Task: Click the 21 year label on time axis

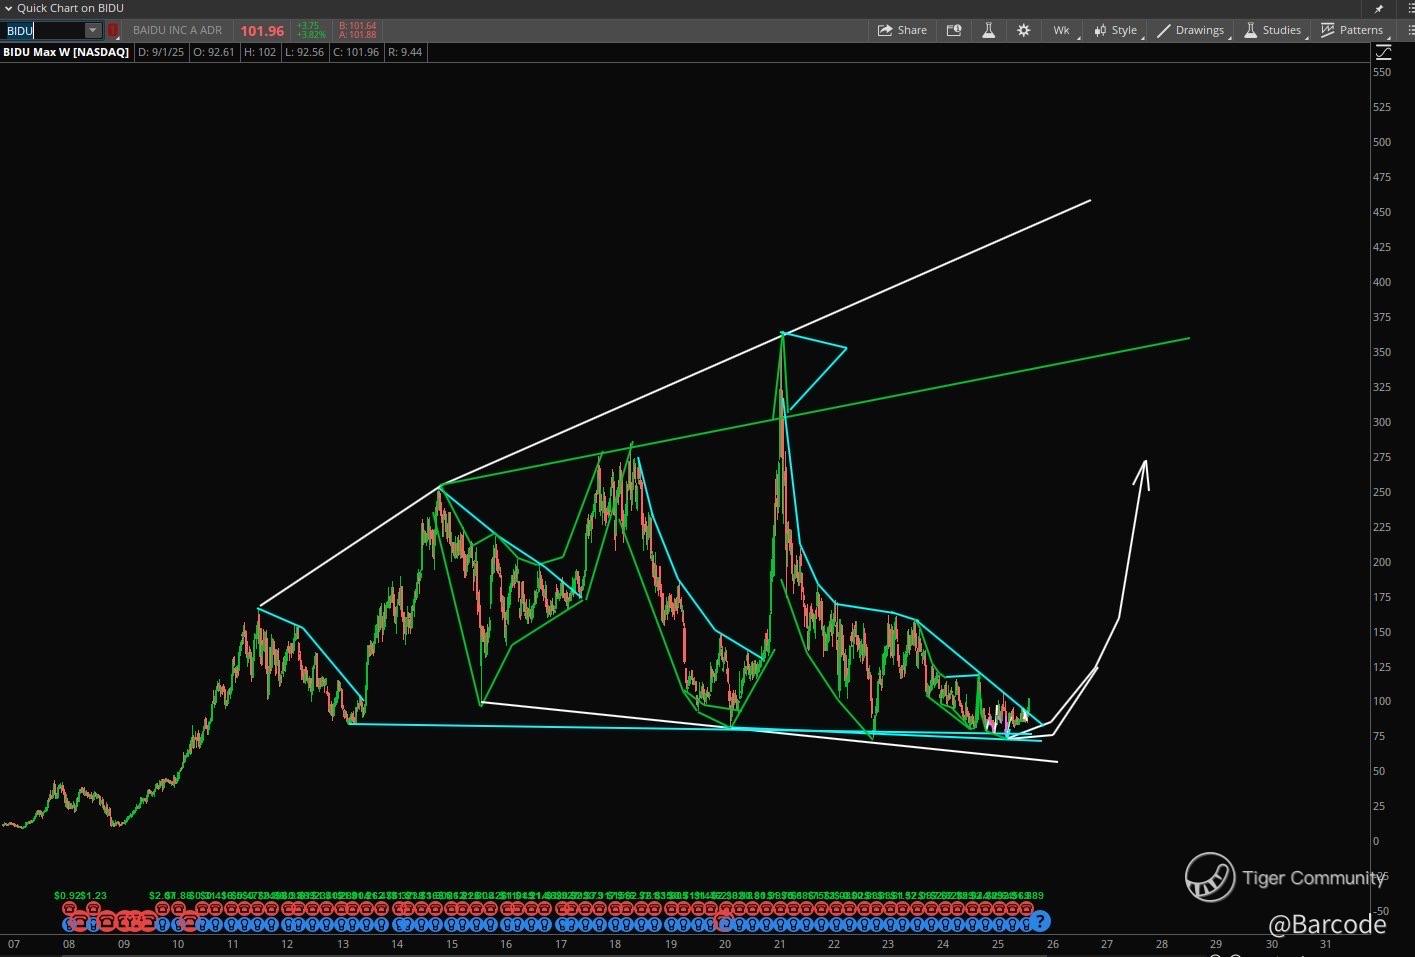Action: [x=780, y=944]
